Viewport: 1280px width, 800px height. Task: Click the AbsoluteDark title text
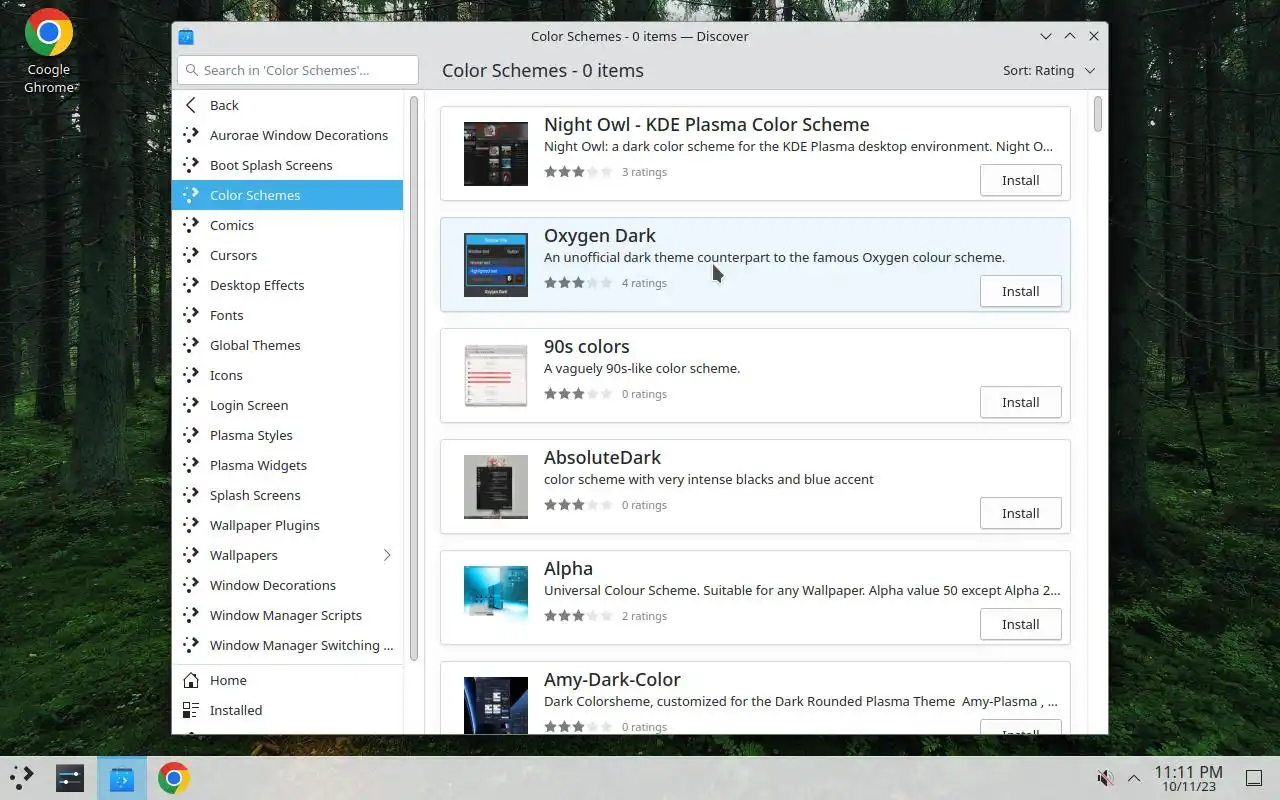(x=602, y=458)
